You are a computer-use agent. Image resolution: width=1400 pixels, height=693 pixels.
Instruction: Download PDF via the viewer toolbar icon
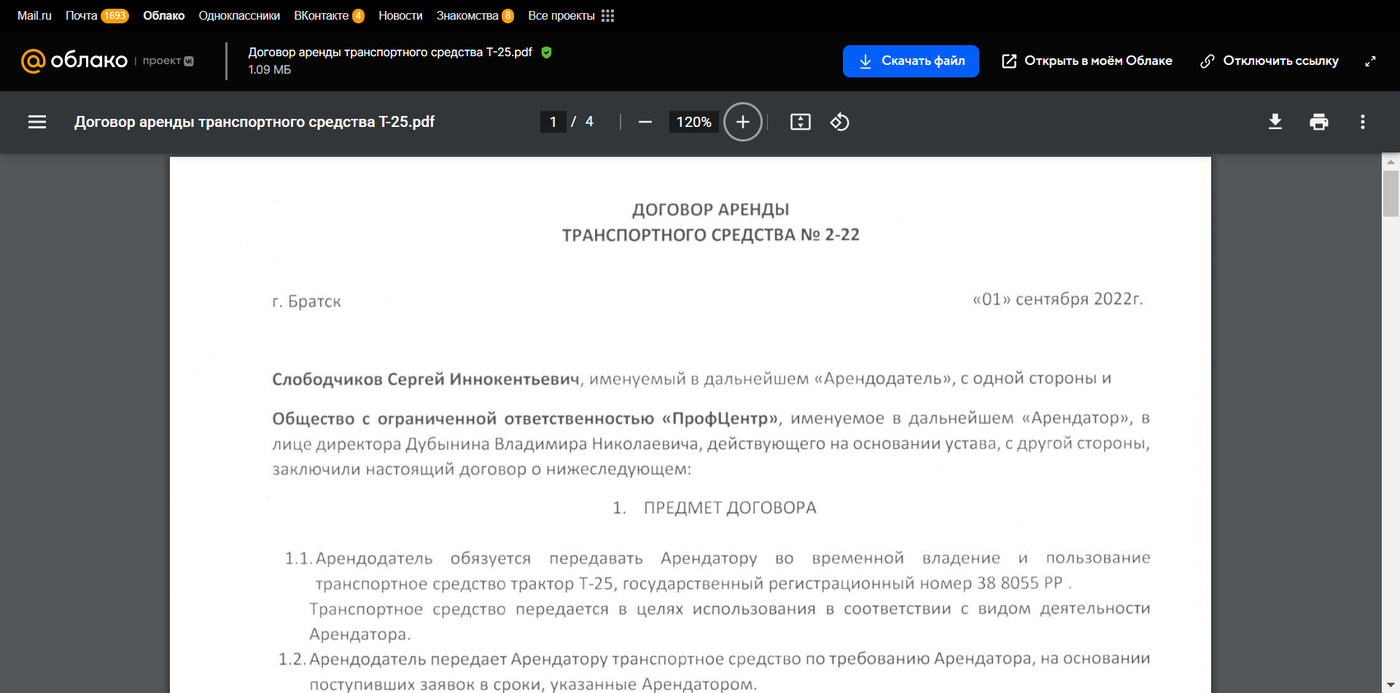1275,122
